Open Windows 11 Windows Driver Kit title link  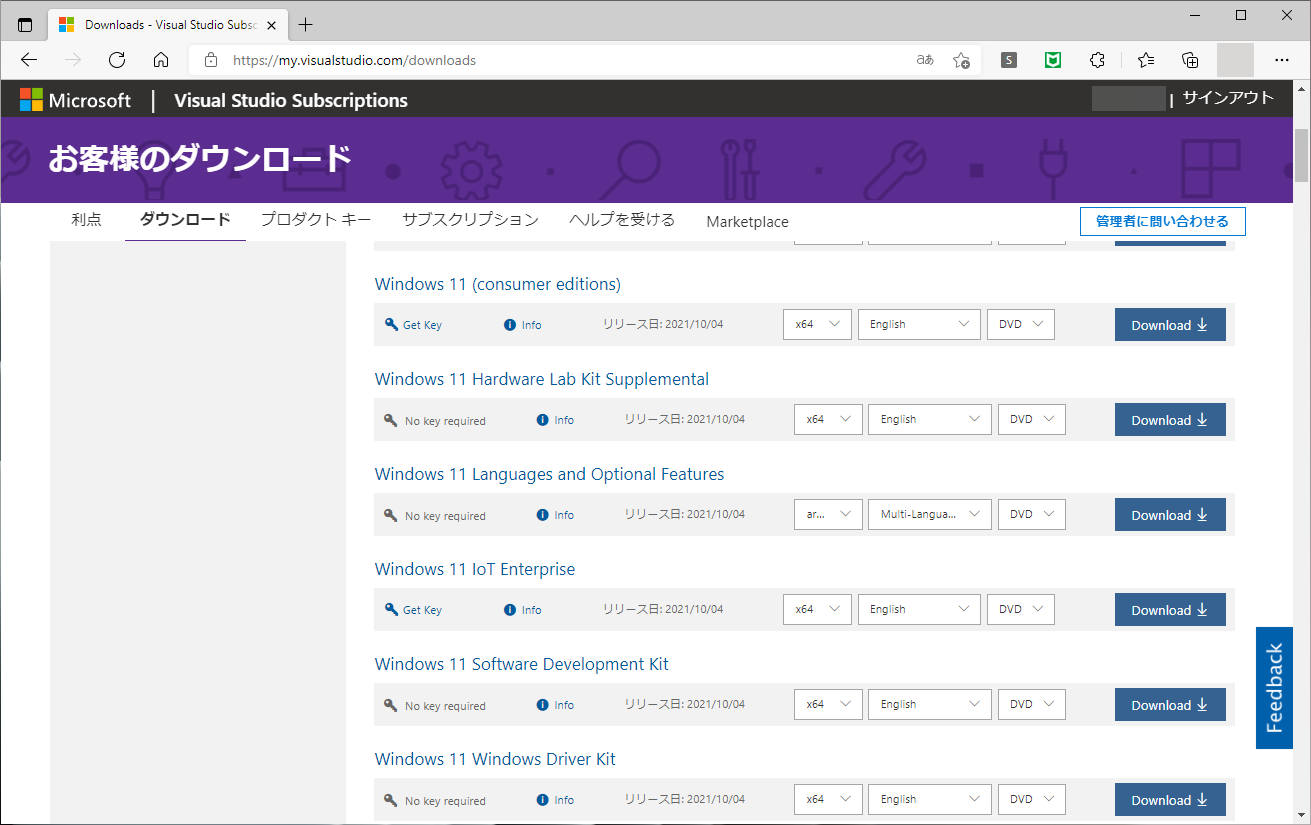495,759
